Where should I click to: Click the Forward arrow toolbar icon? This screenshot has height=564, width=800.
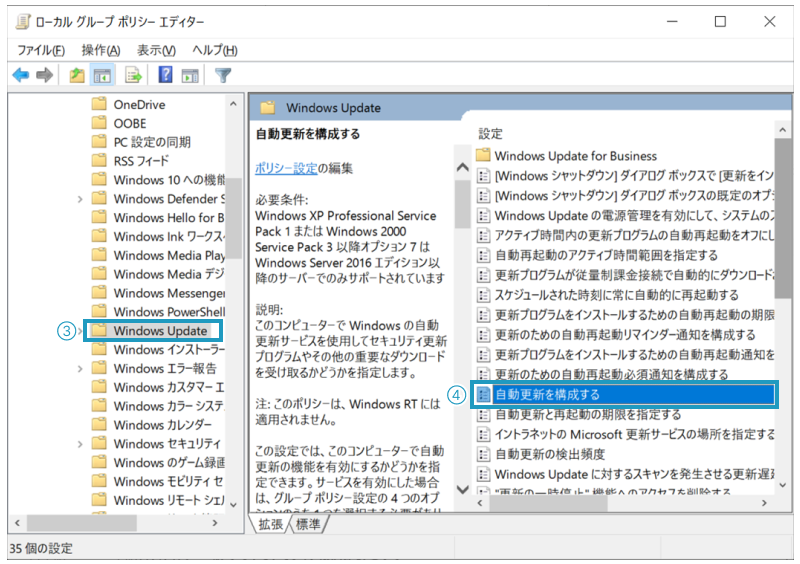pyautogui.click(x=45, y=76)
